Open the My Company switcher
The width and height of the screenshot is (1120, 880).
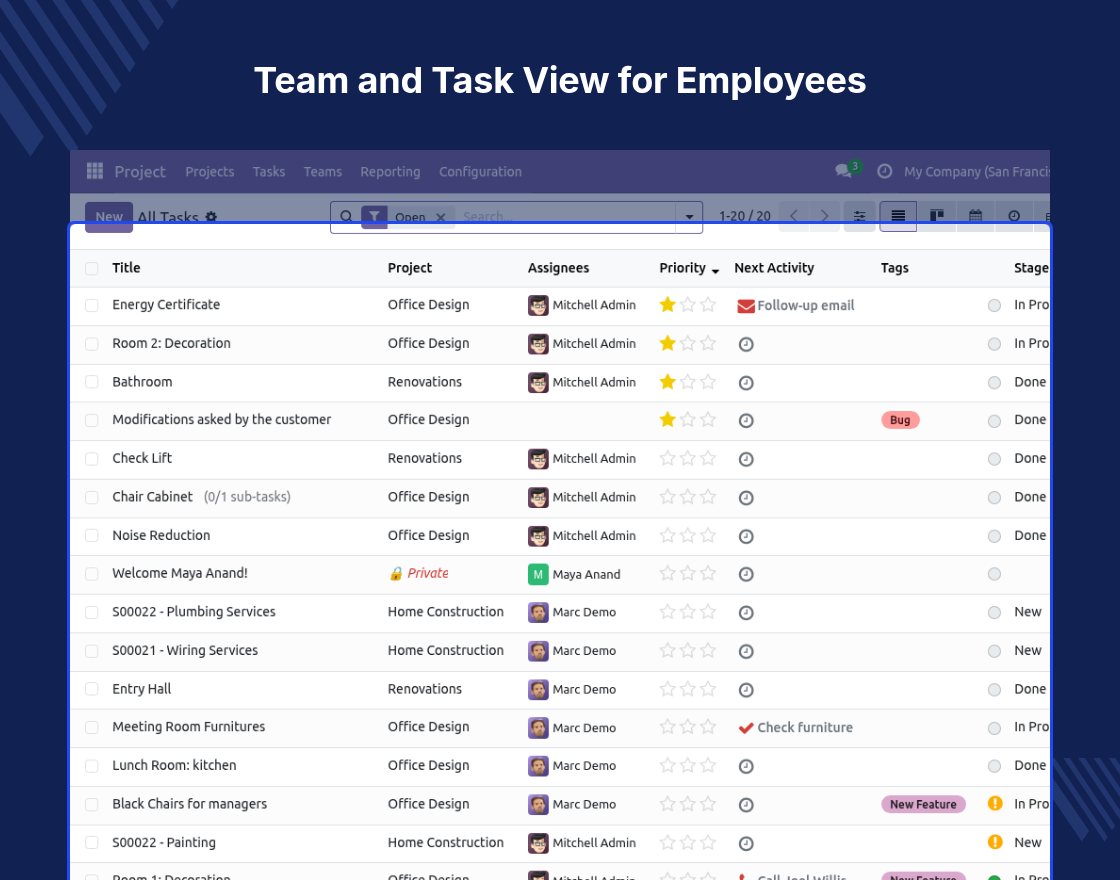click(x=976, y=171)
